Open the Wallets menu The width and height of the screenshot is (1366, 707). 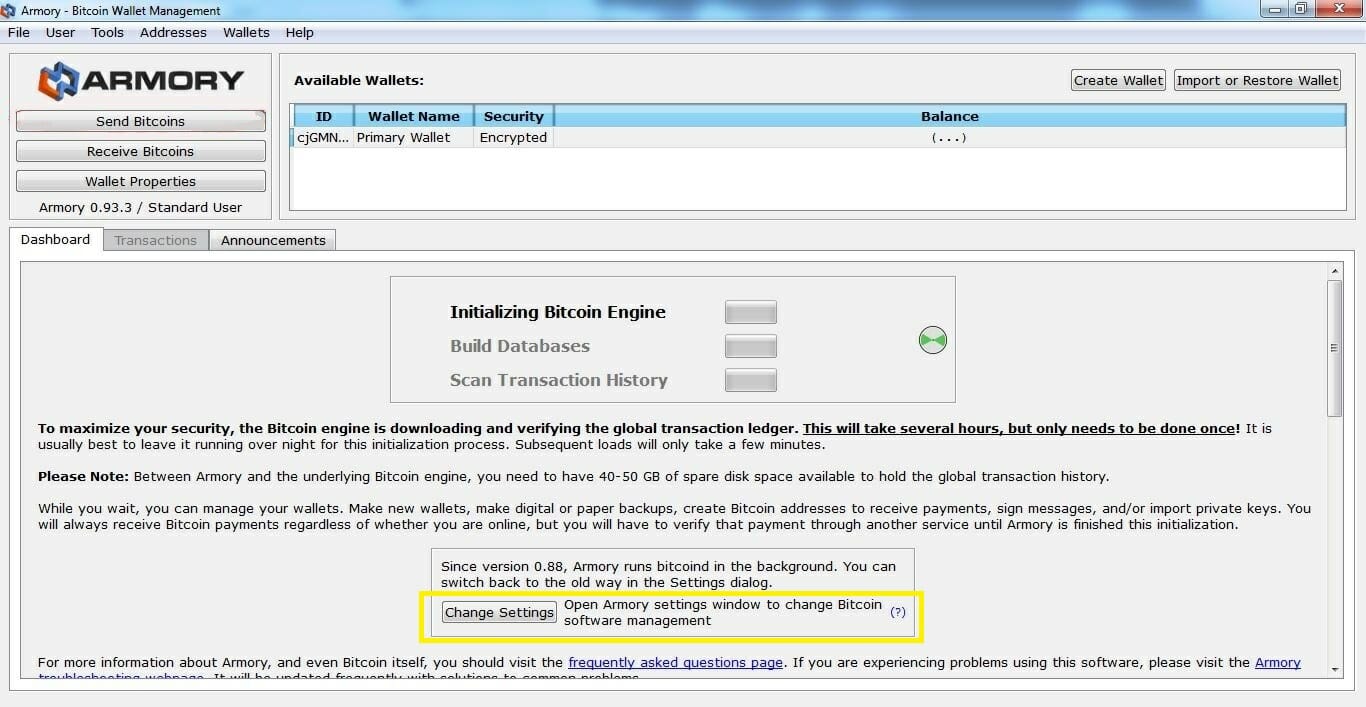point(246,32)
